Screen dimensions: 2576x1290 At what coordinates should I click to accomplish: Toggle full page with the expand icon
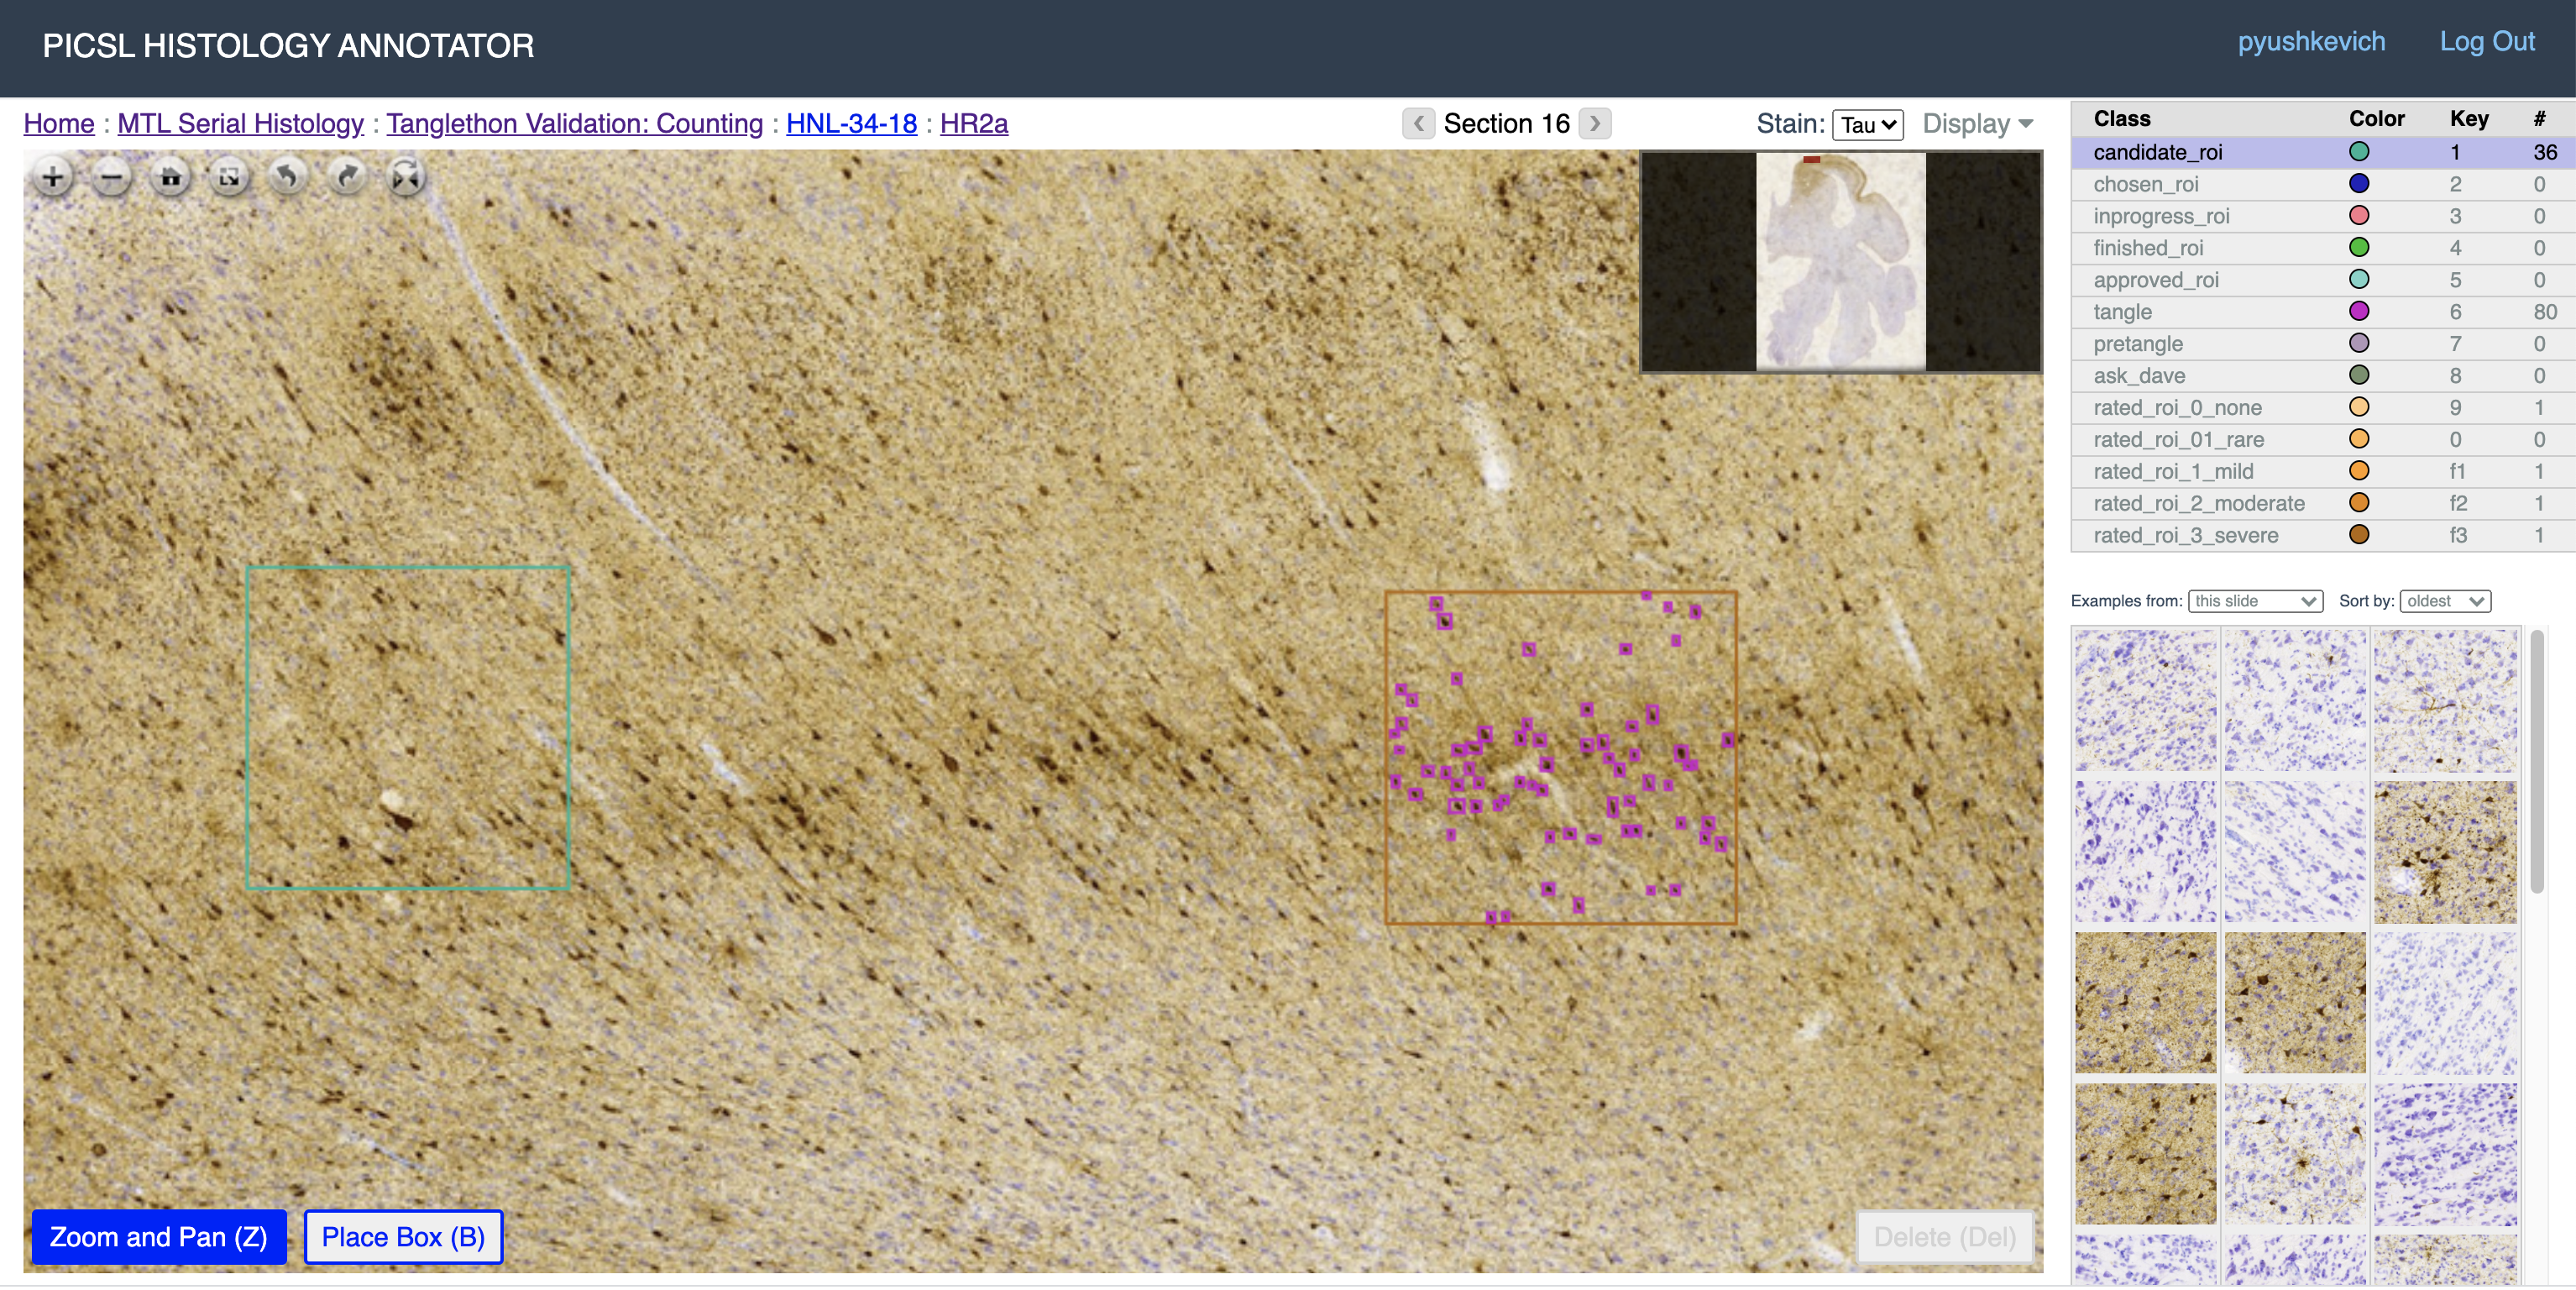[230, 178]
